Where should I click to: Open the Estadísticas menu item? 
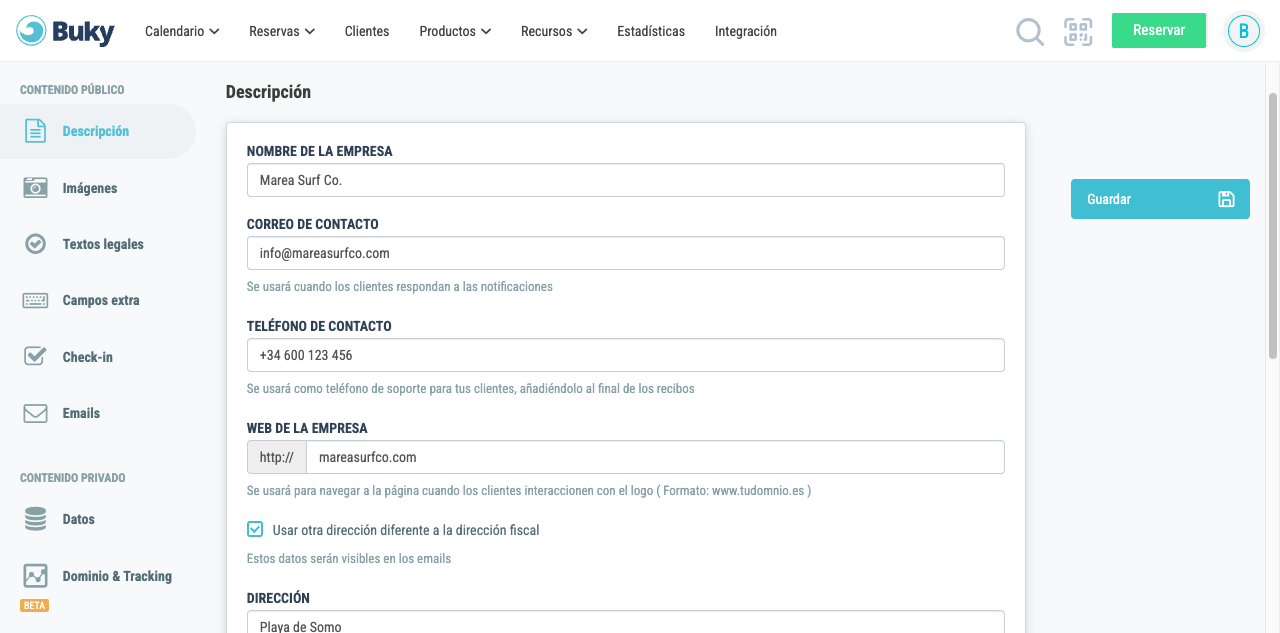651,31
